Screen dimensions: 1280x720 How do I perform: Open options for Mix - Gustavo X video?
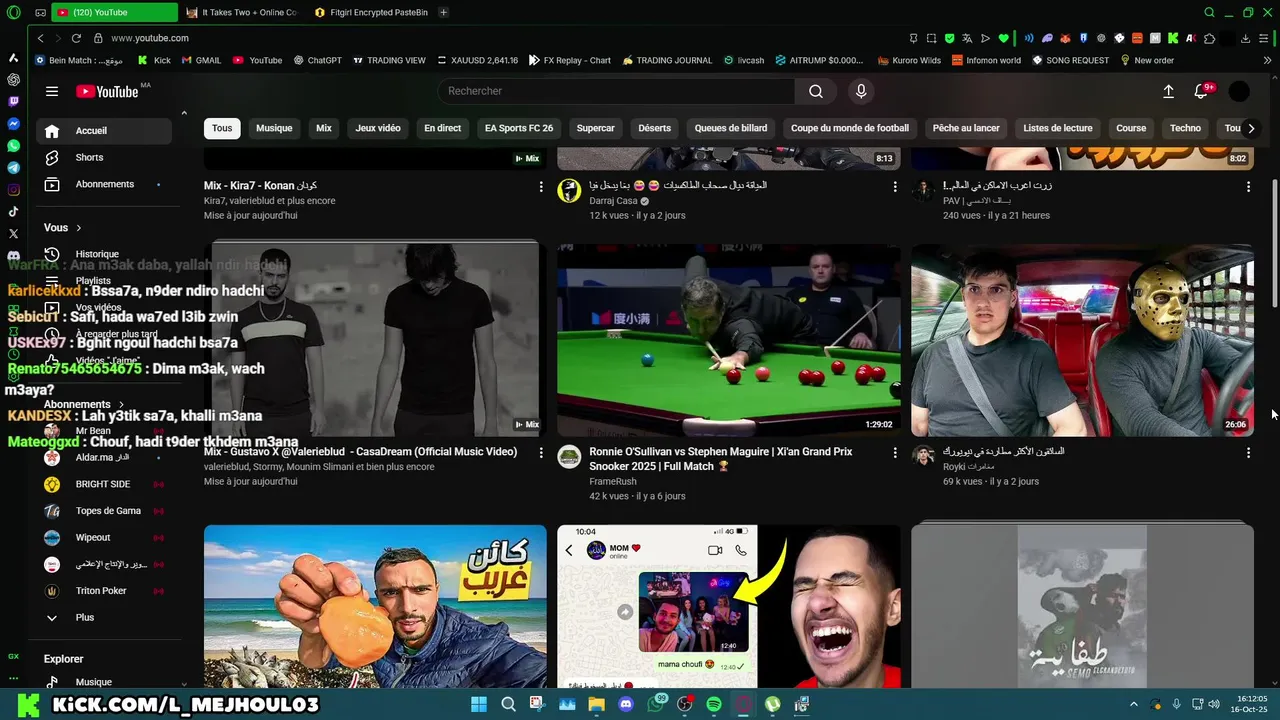coord(541,453)
